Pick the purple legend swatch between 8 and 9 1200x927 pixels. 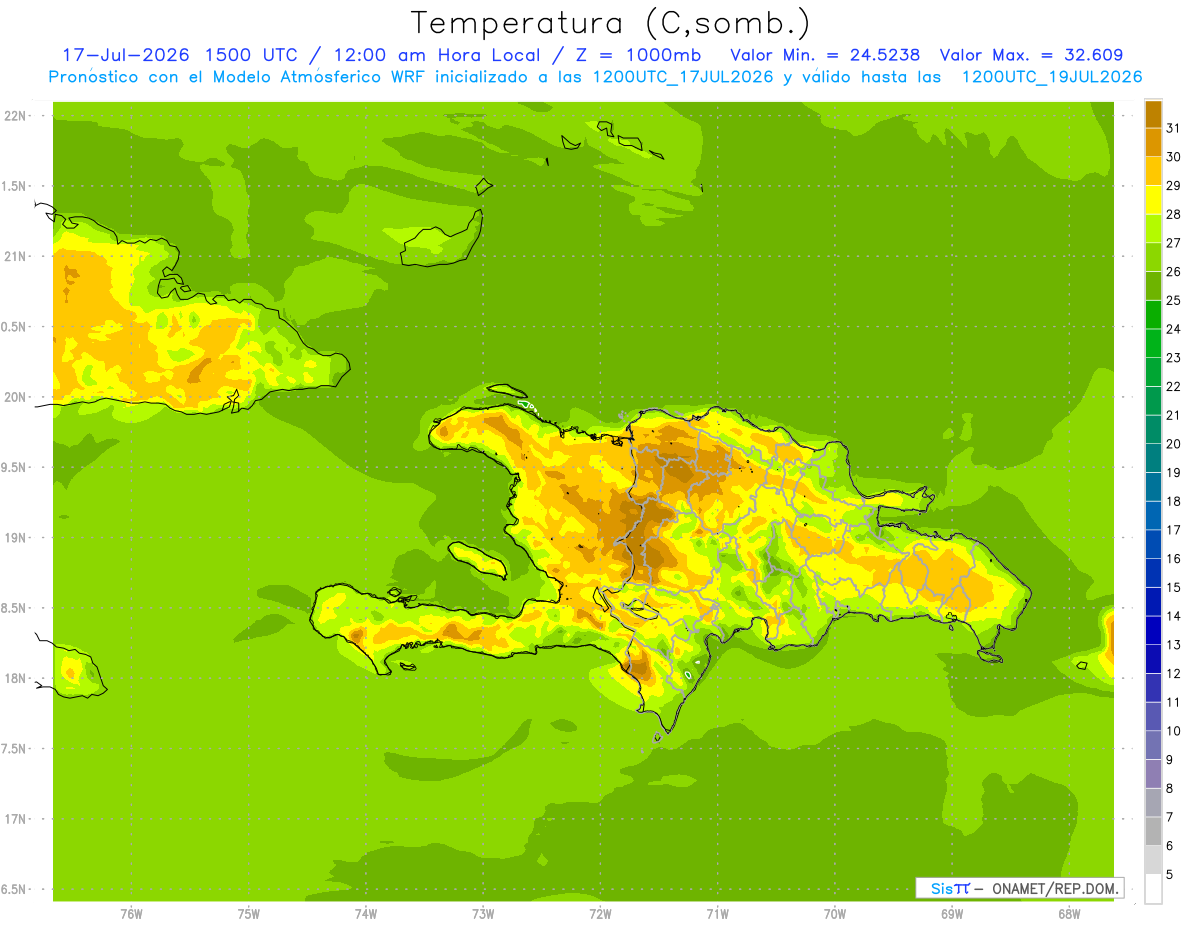pyautogui.click(x=1153, y=774)
